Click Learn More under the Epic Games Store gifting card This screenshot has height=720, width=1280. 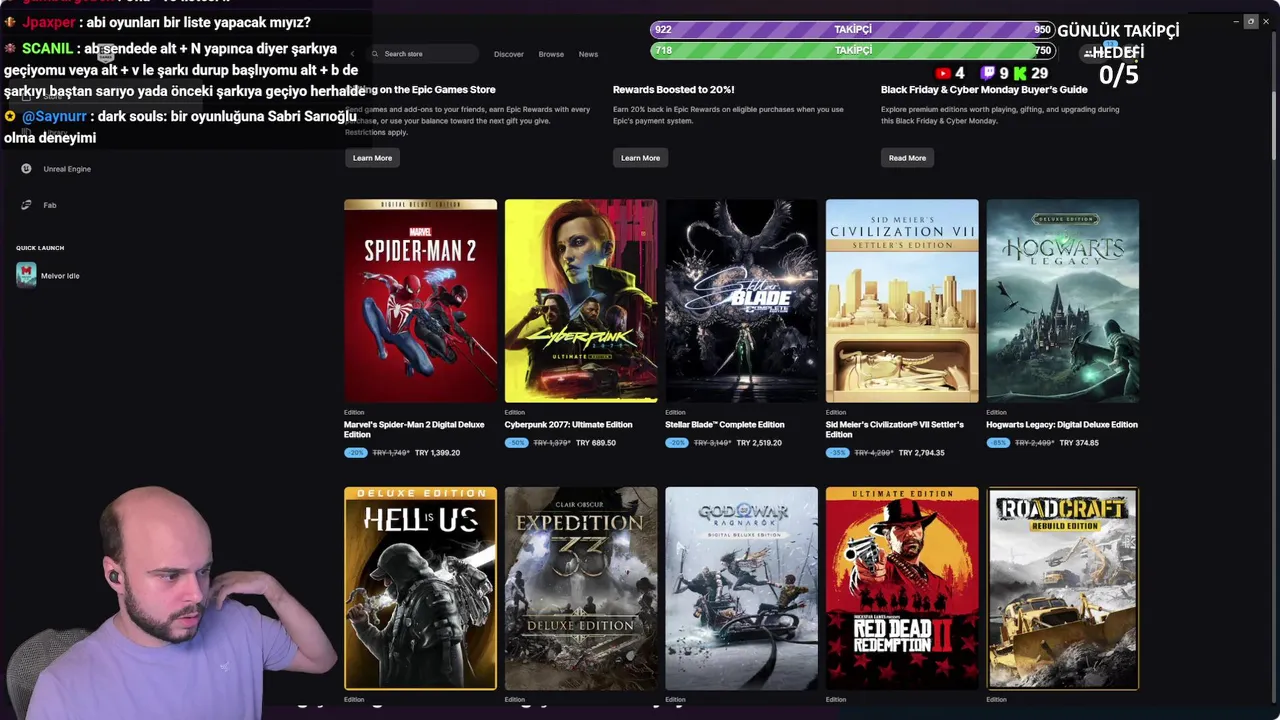click(x=372, y=158)
